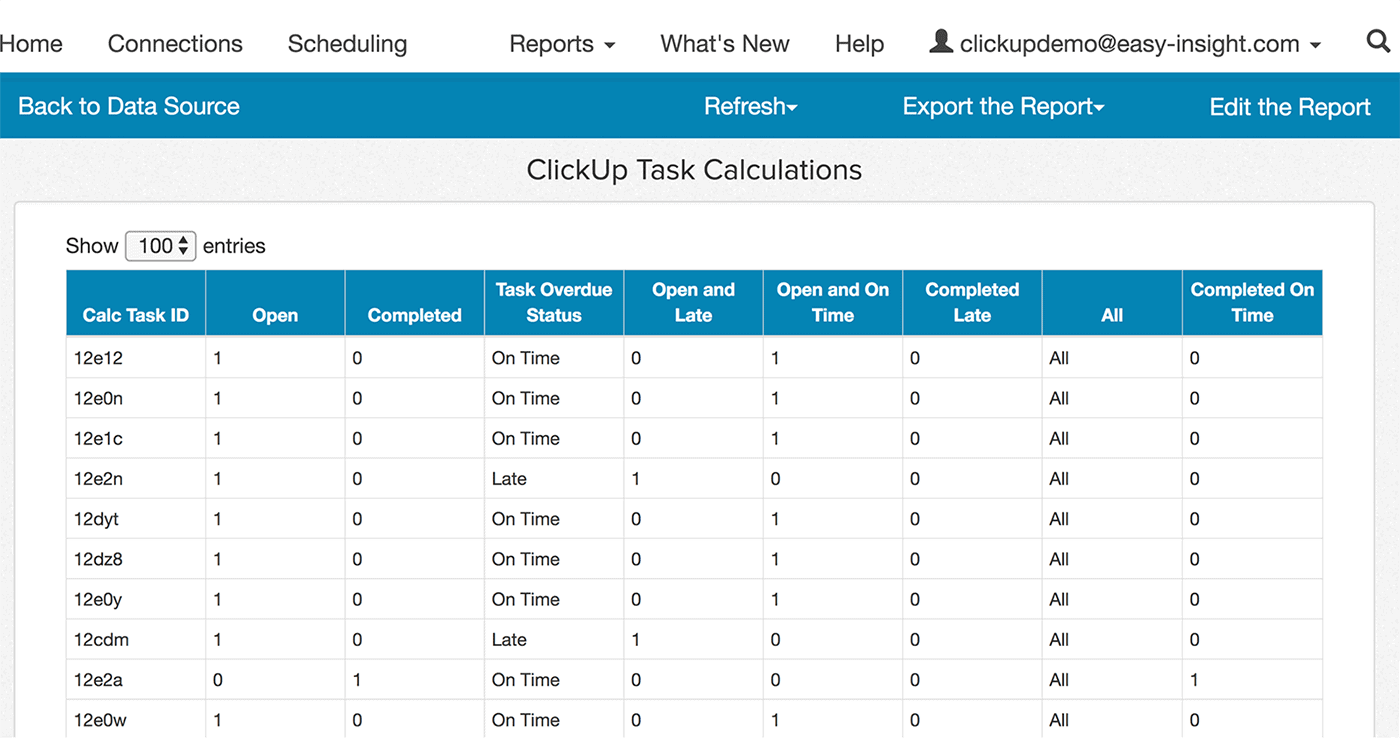Go to Home
This screenshot has width=1400, height=738.
[x=31, y=44]
